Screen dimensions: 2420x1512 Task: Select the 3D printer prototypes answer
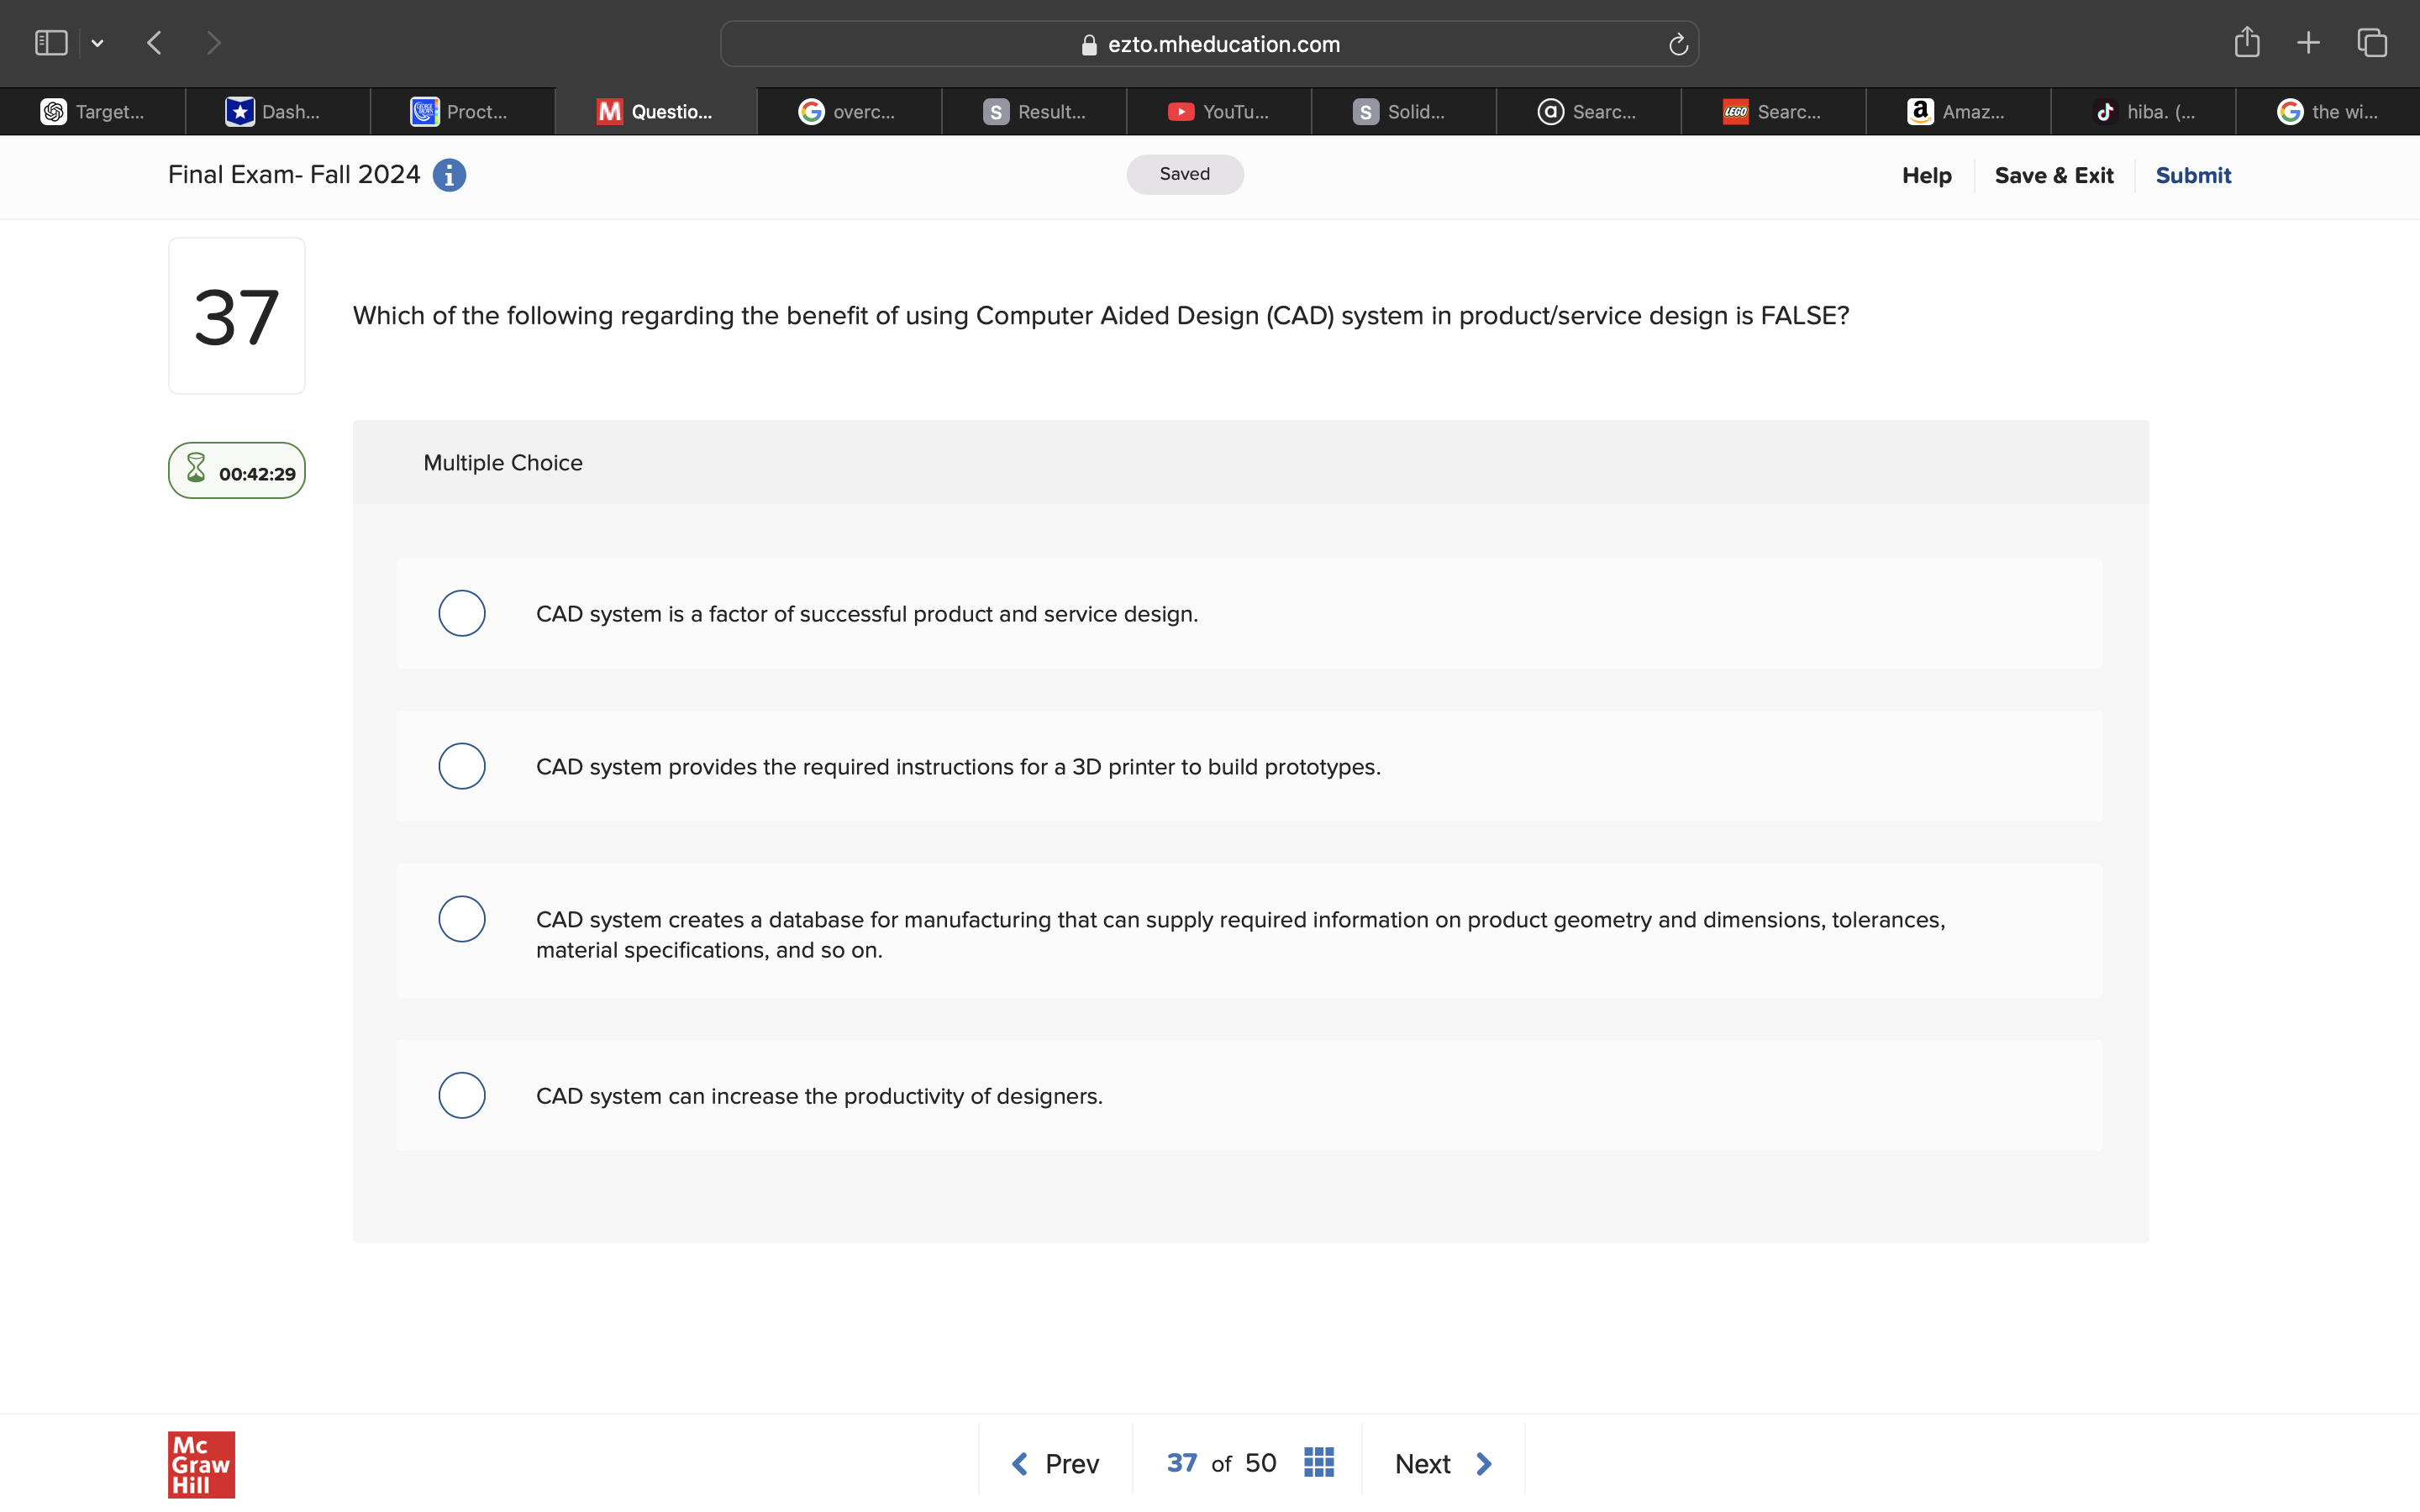pyautogui.click(x=462, y=766)
